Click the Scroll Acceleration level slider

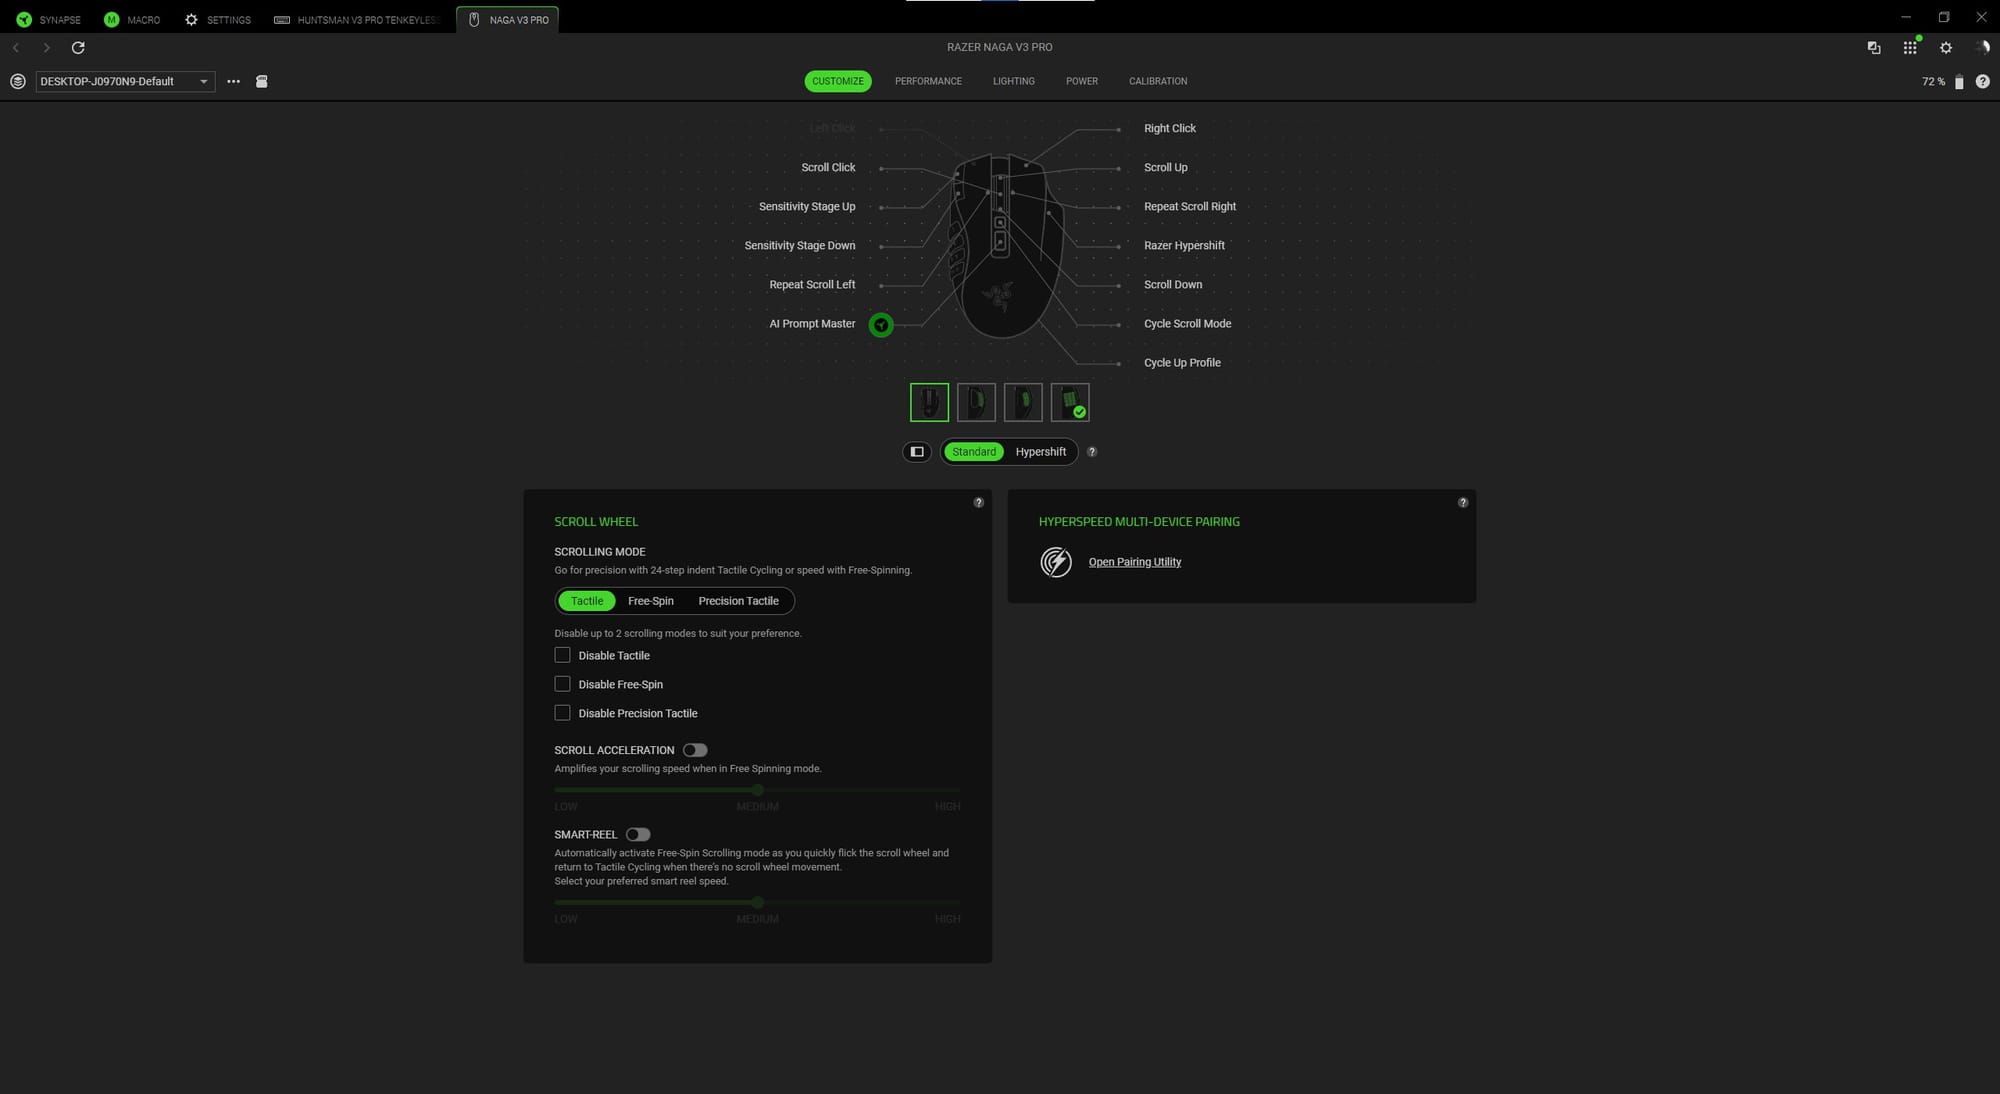coord(757,790)
